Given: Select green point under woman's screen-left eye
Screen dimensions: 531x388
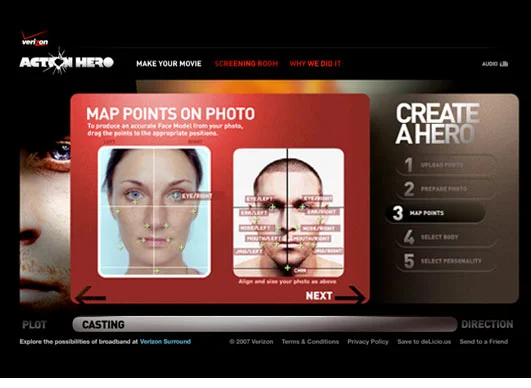Looking at the screenshot, I should tap(135, 202).
